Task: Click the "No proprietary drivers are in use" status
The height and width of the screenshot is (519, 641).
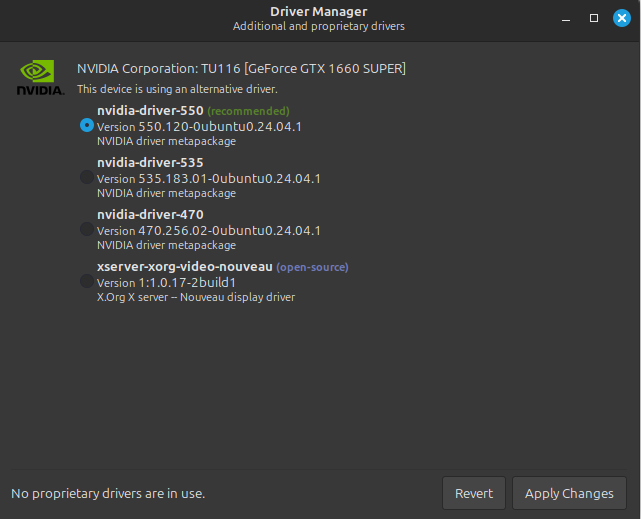Action: click(108, 493)
